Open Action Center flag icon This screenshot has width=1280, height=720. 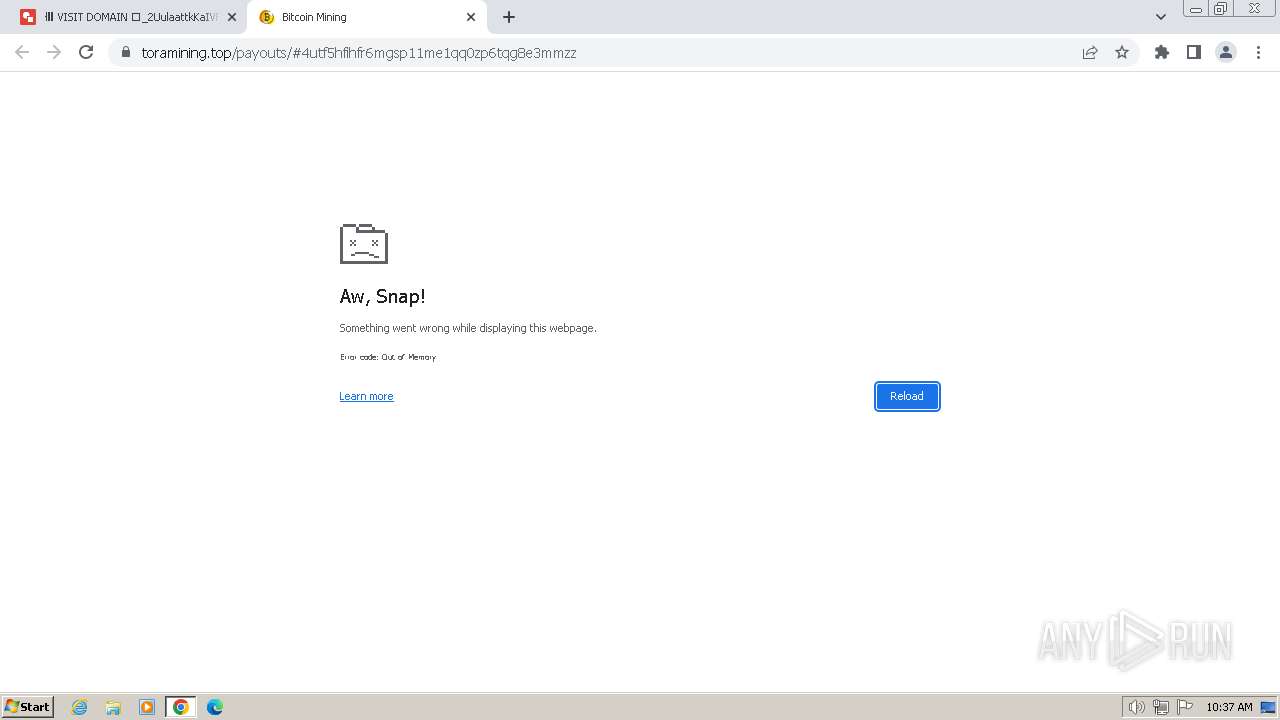1185,707
